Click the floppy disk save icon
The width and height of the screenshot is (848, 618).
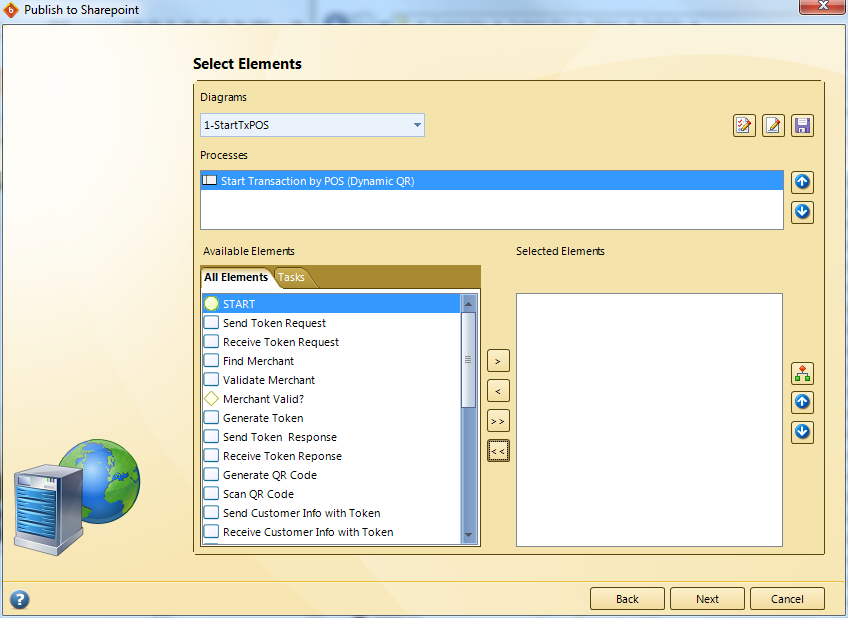pyautogui.click(x=802, y=126)
